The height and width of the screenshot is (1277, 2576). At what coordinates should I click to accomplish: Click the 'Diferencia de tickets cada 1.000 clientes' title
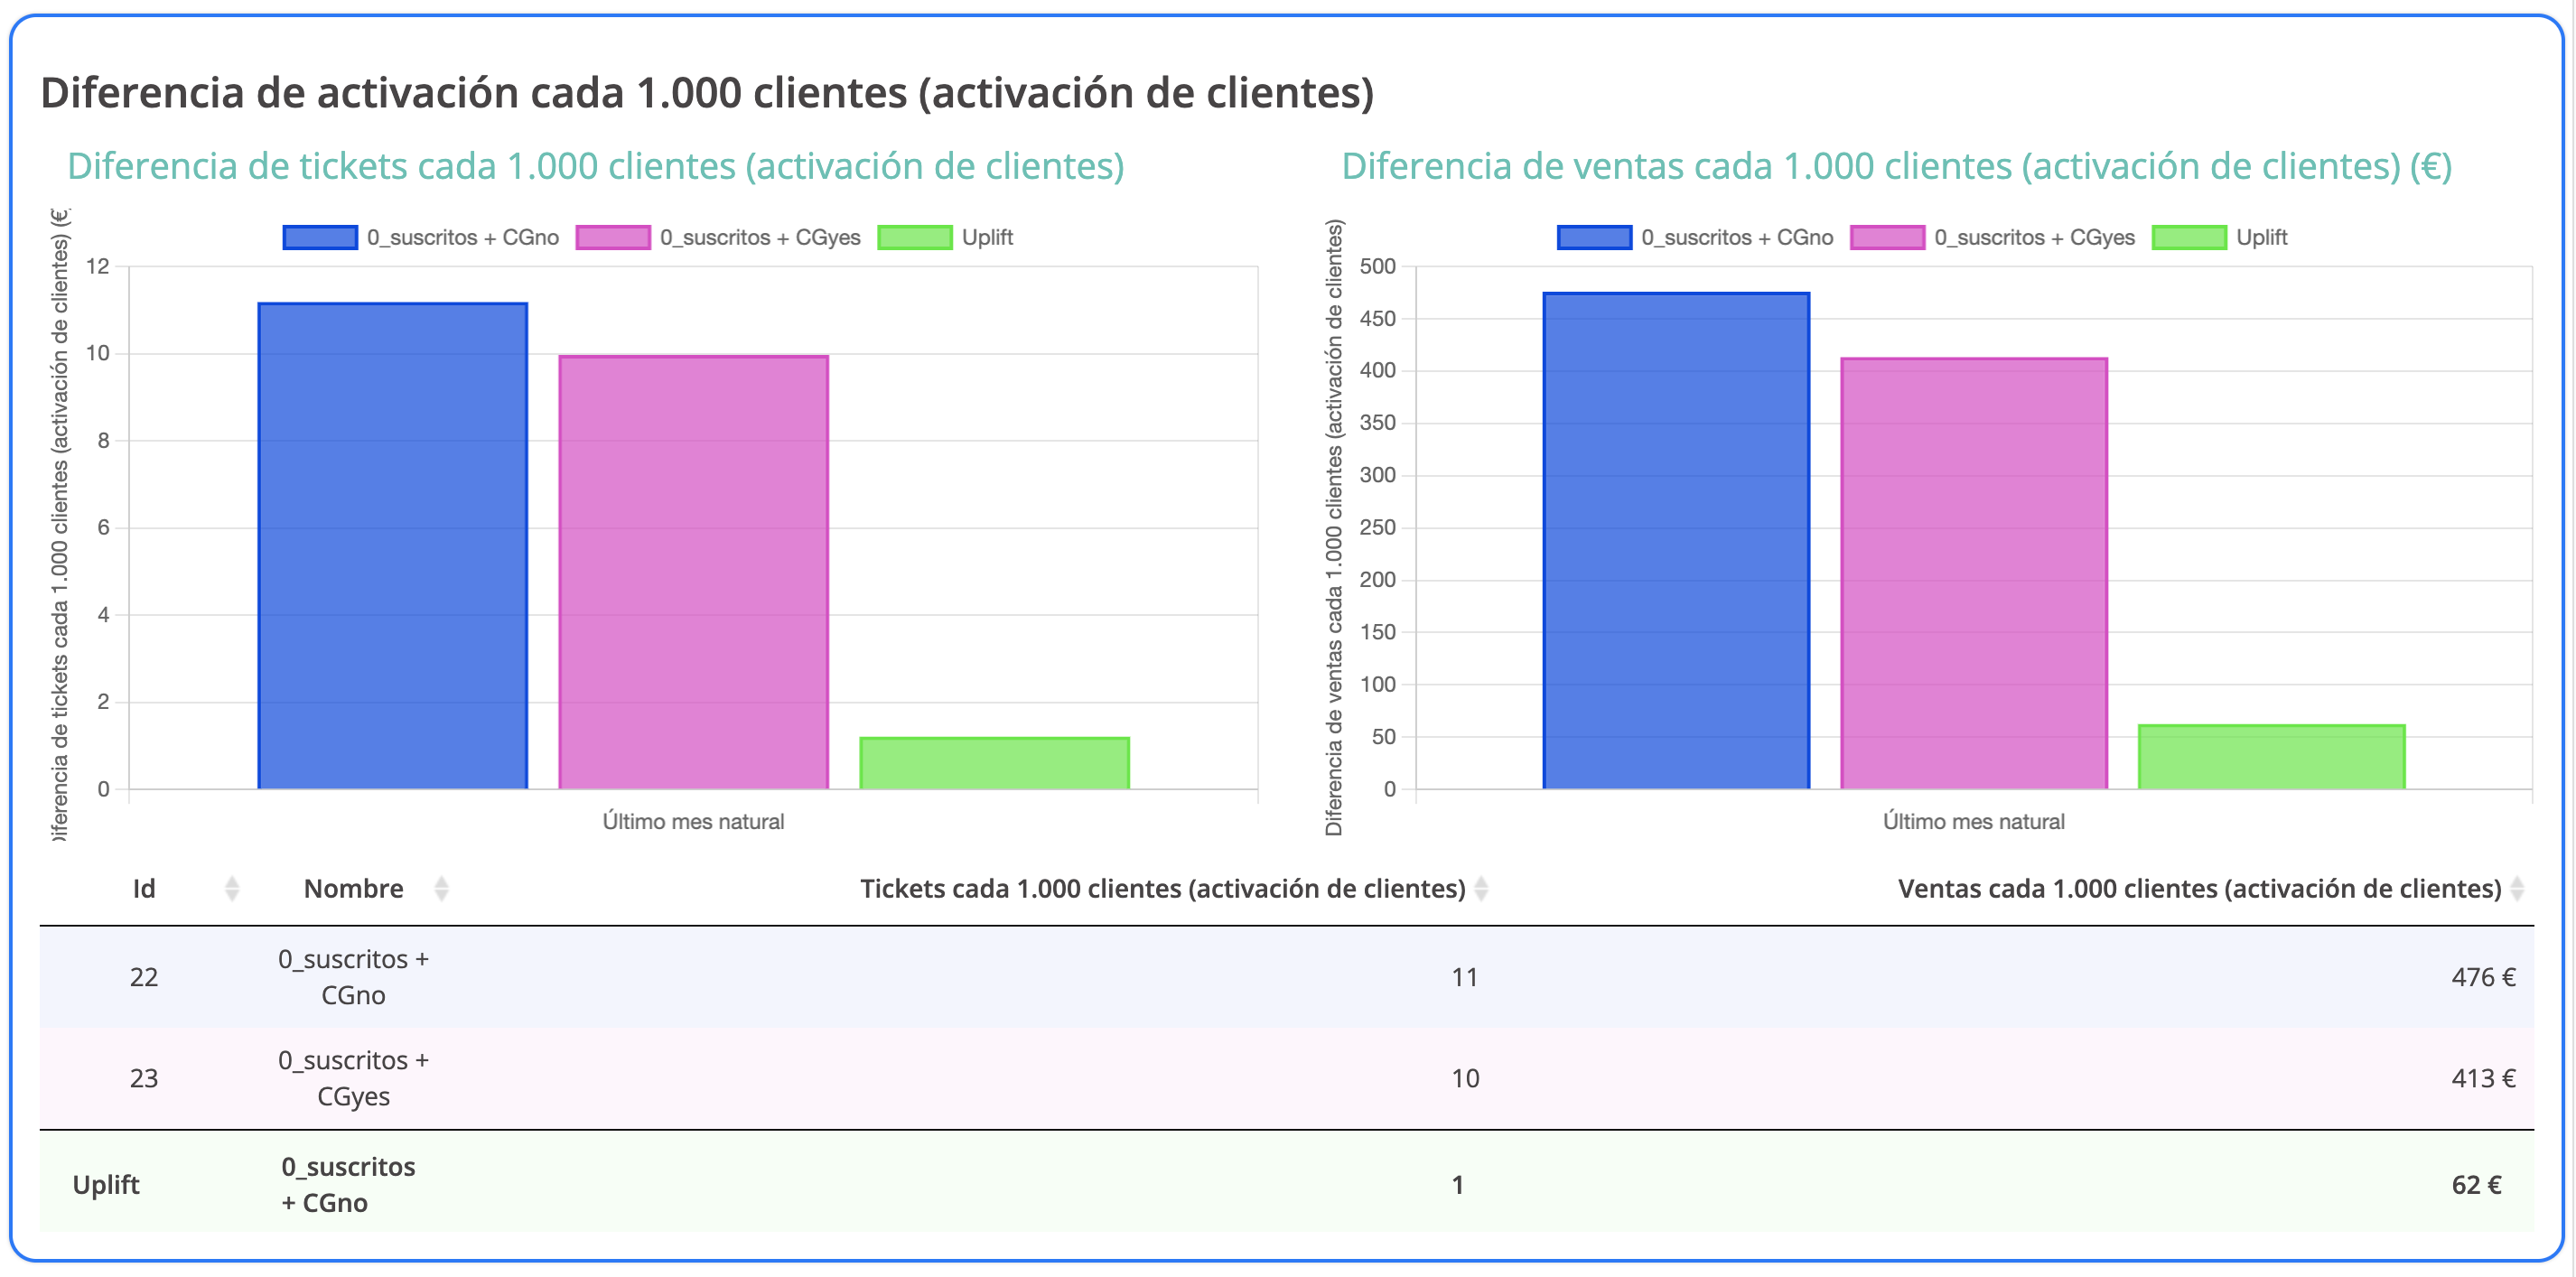click(x=595, y=166)
